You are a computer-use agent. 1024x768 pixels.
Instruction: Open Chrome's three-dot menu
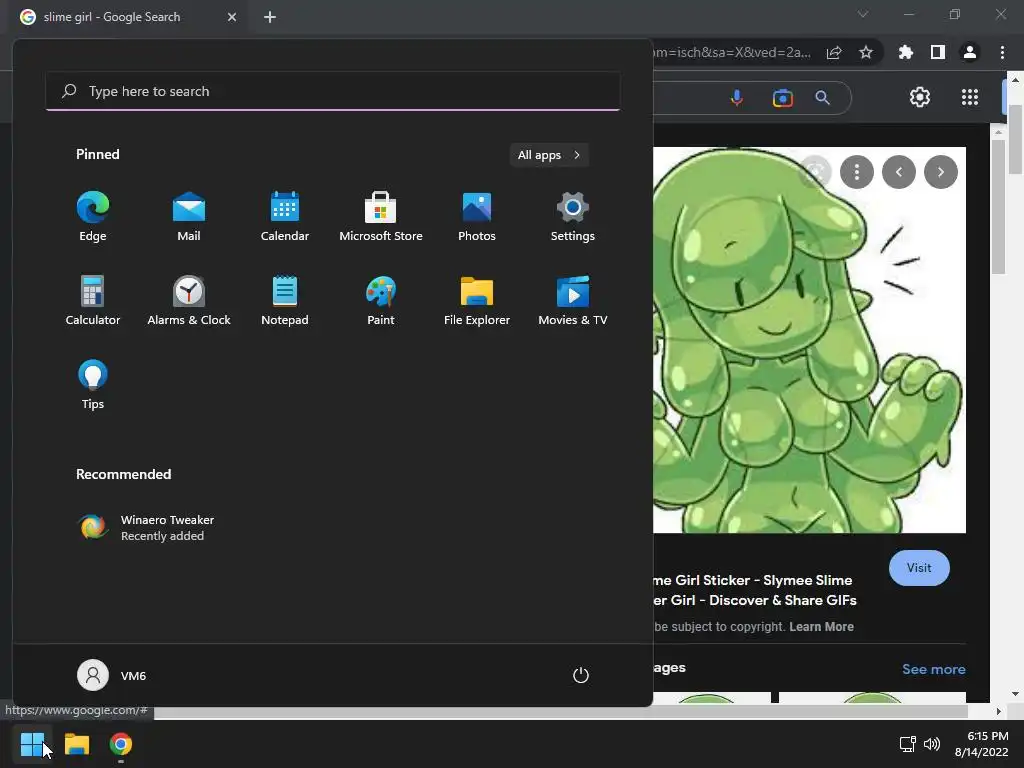click(1002, 53)
